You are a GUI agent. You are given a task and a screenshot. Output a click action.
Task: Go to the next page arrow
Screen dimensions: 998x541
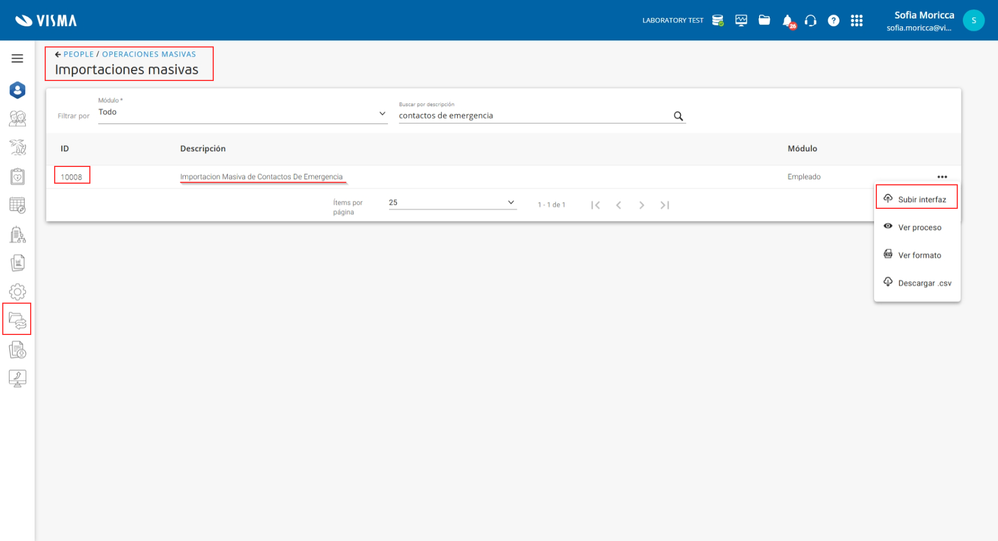642,205
